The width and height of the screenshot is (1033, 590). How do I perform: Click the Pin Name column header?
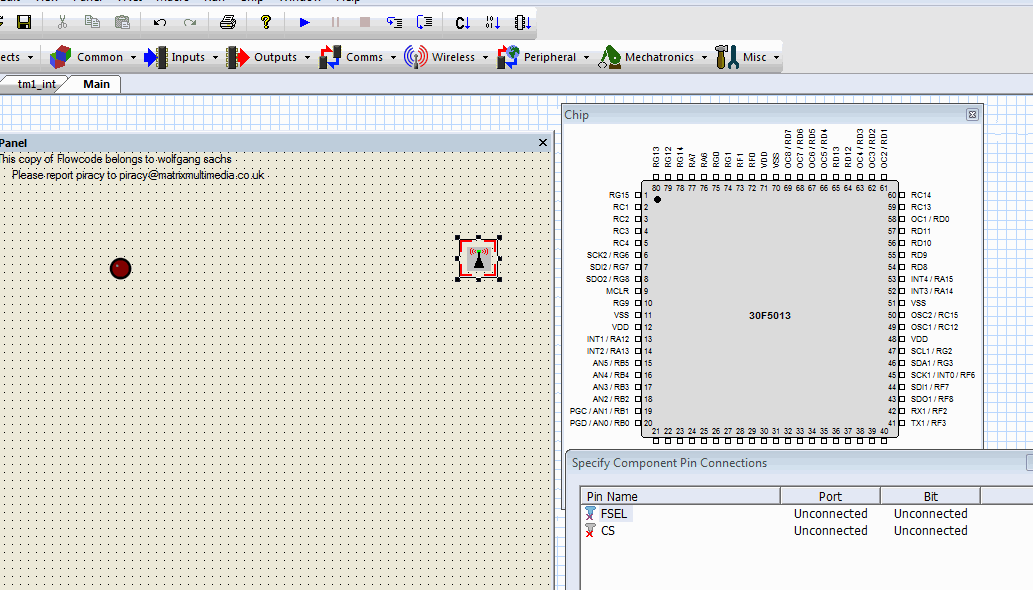coord(681,496)
